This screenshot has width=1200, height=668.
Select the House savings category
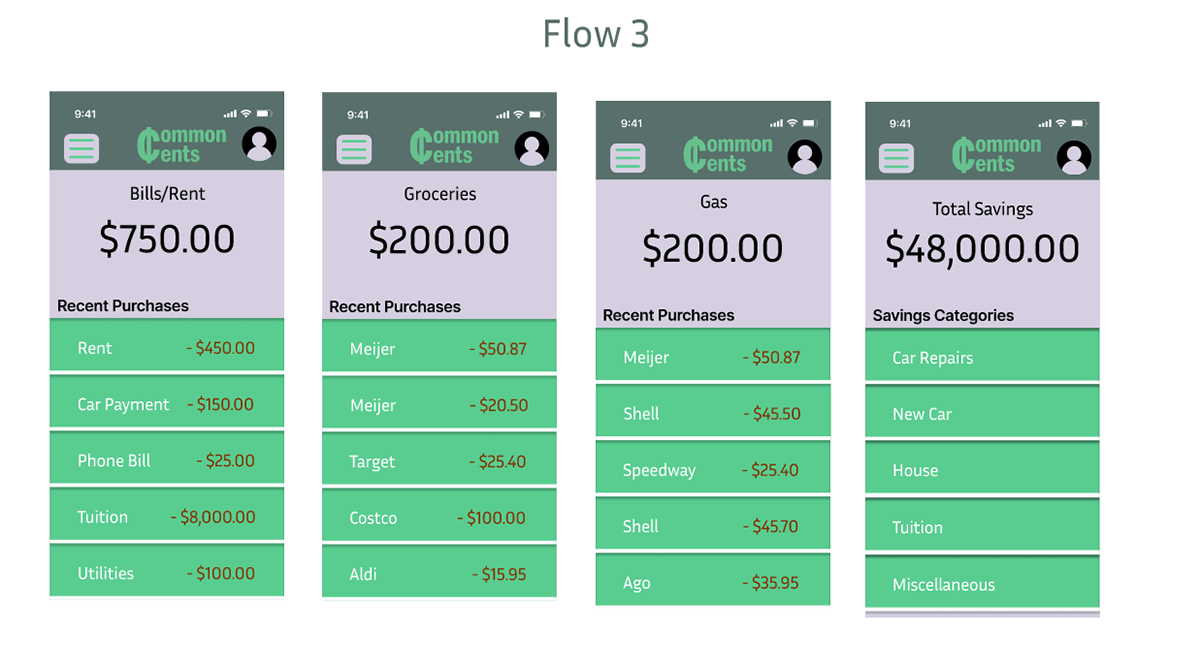tap(982, 468)
